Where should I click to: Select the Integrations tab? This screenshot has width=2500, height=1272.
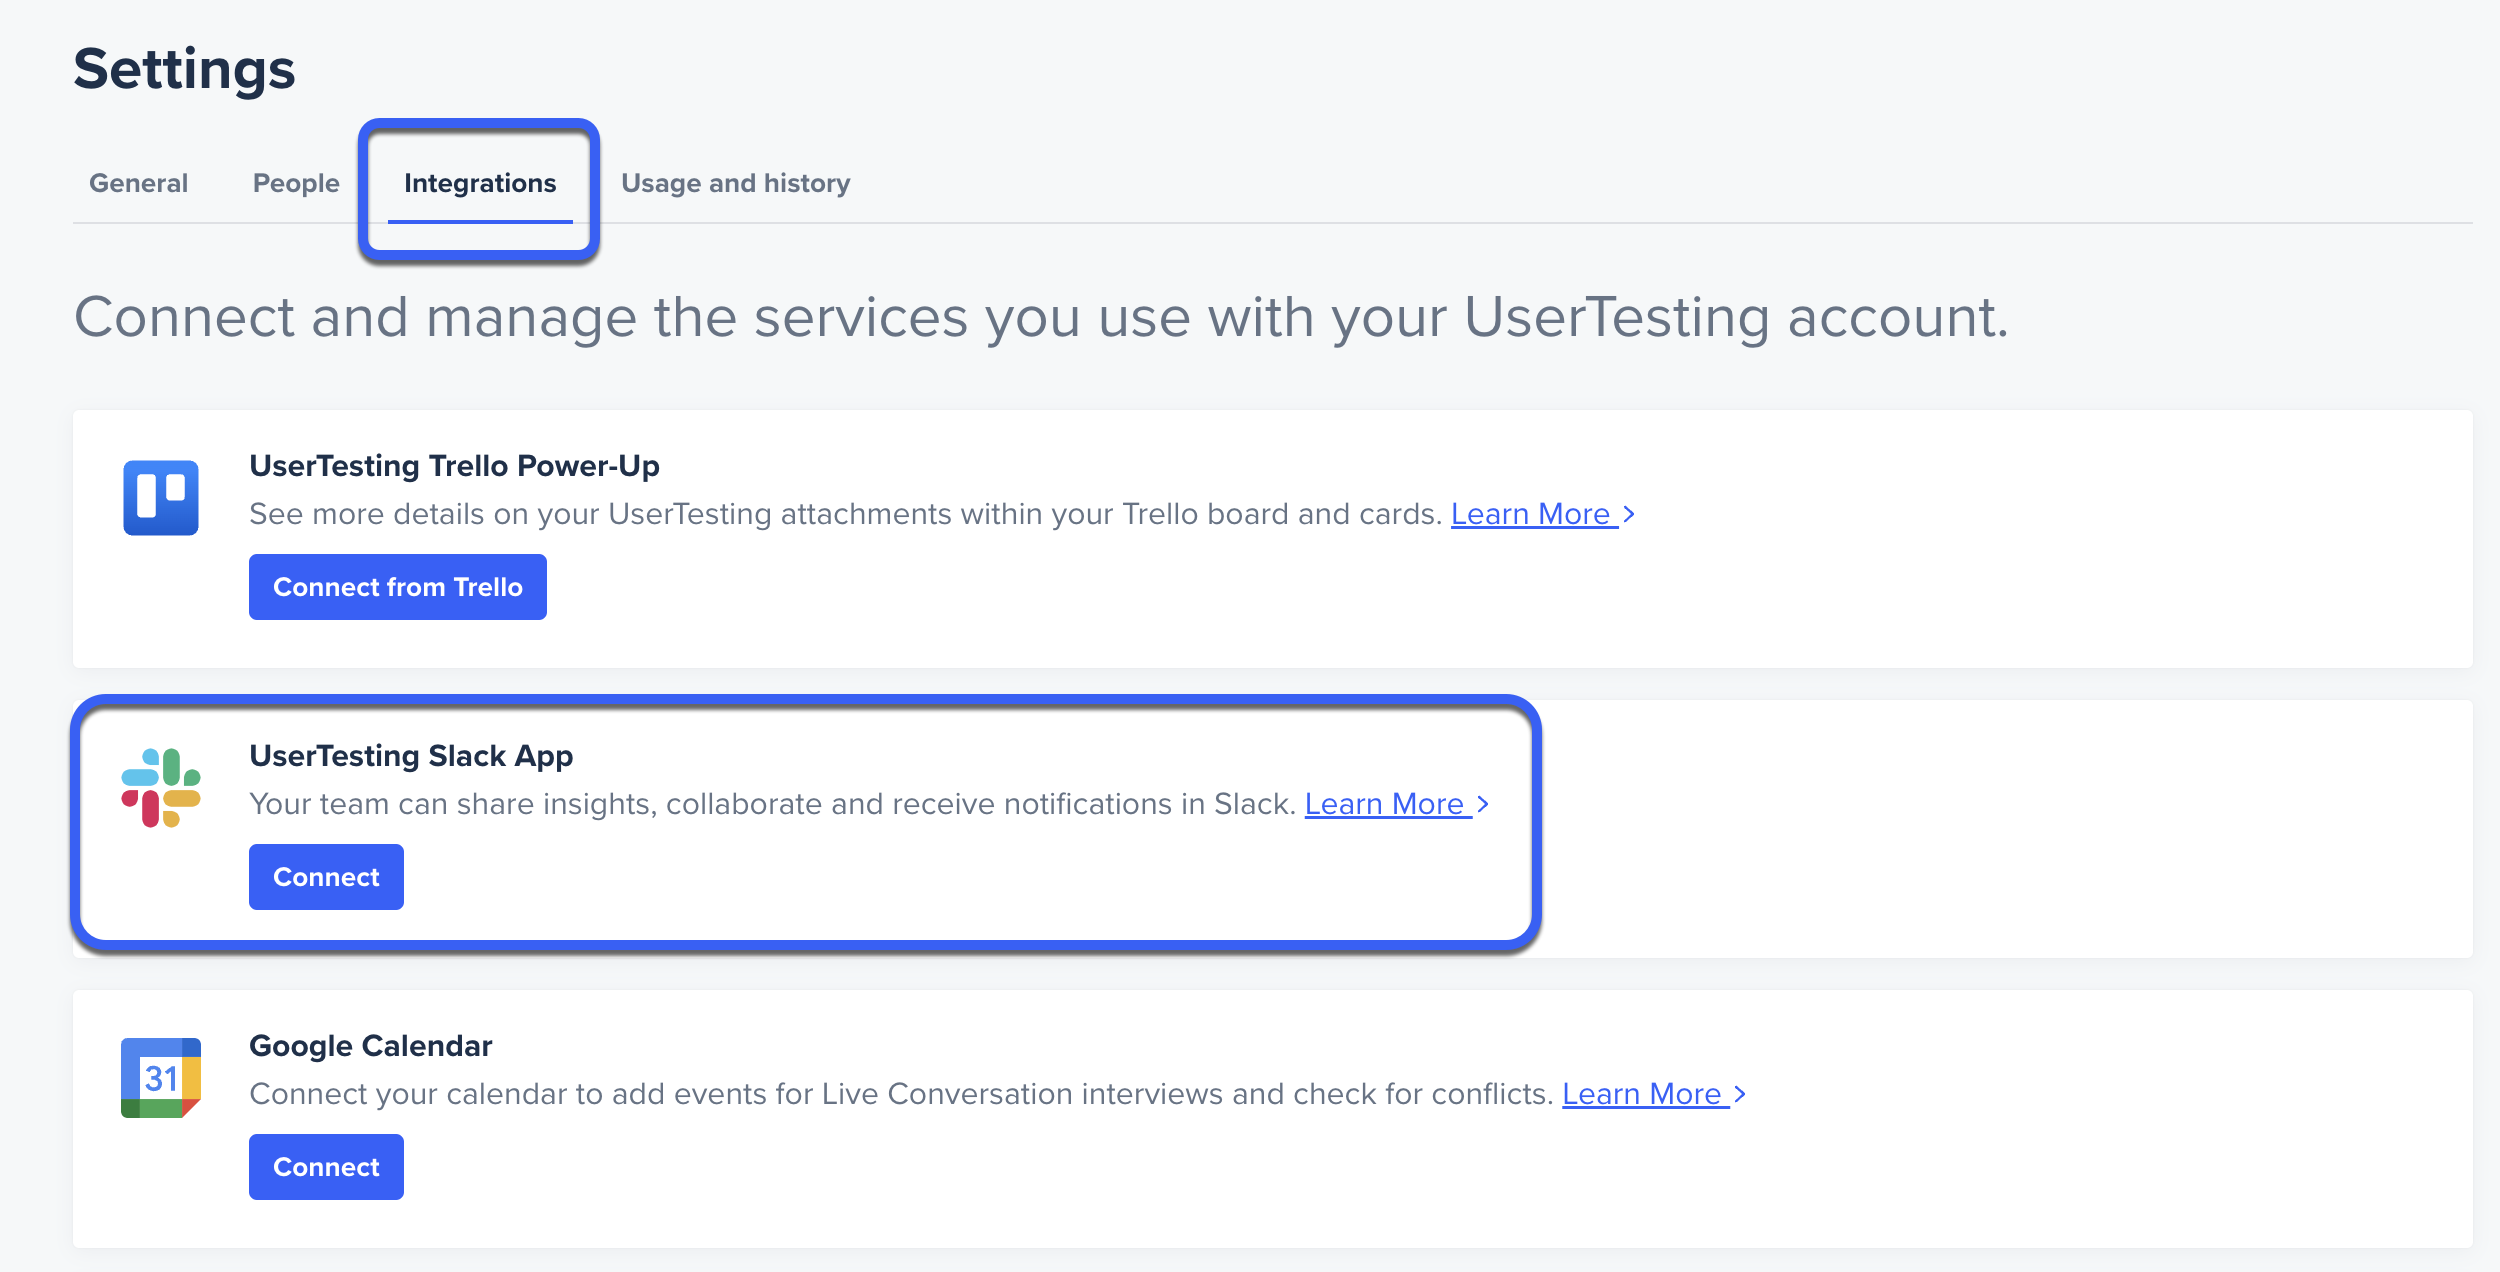480,183
